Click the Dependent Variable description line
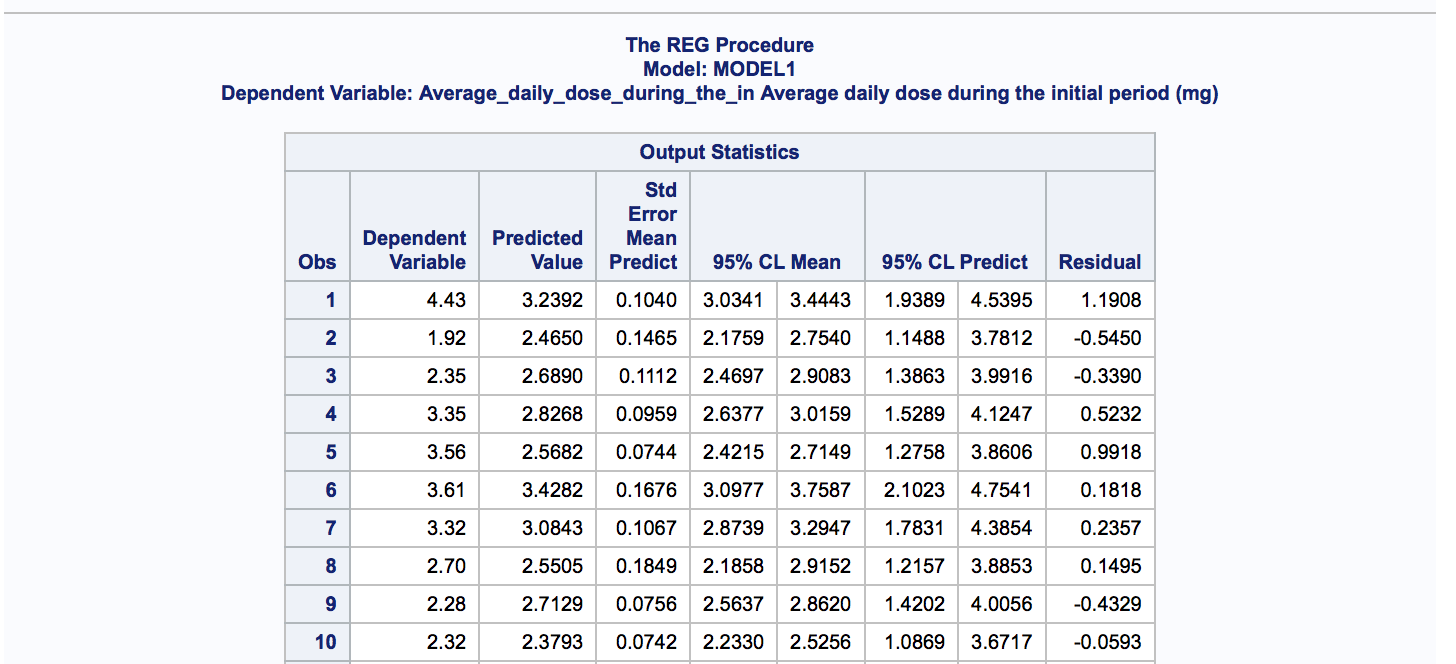Image resolution: width=1456 pixels, height=664 pixels. tap(719, 94)
